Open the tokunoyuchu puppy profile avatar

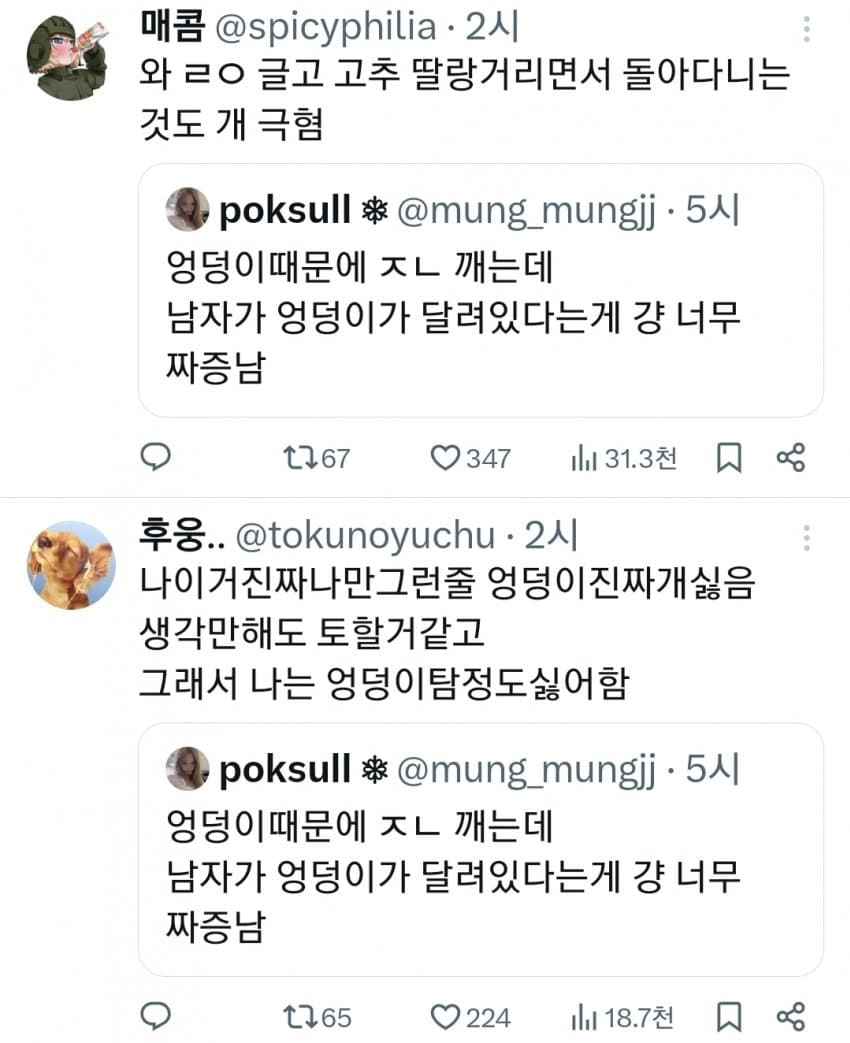(x=71, y=565)
